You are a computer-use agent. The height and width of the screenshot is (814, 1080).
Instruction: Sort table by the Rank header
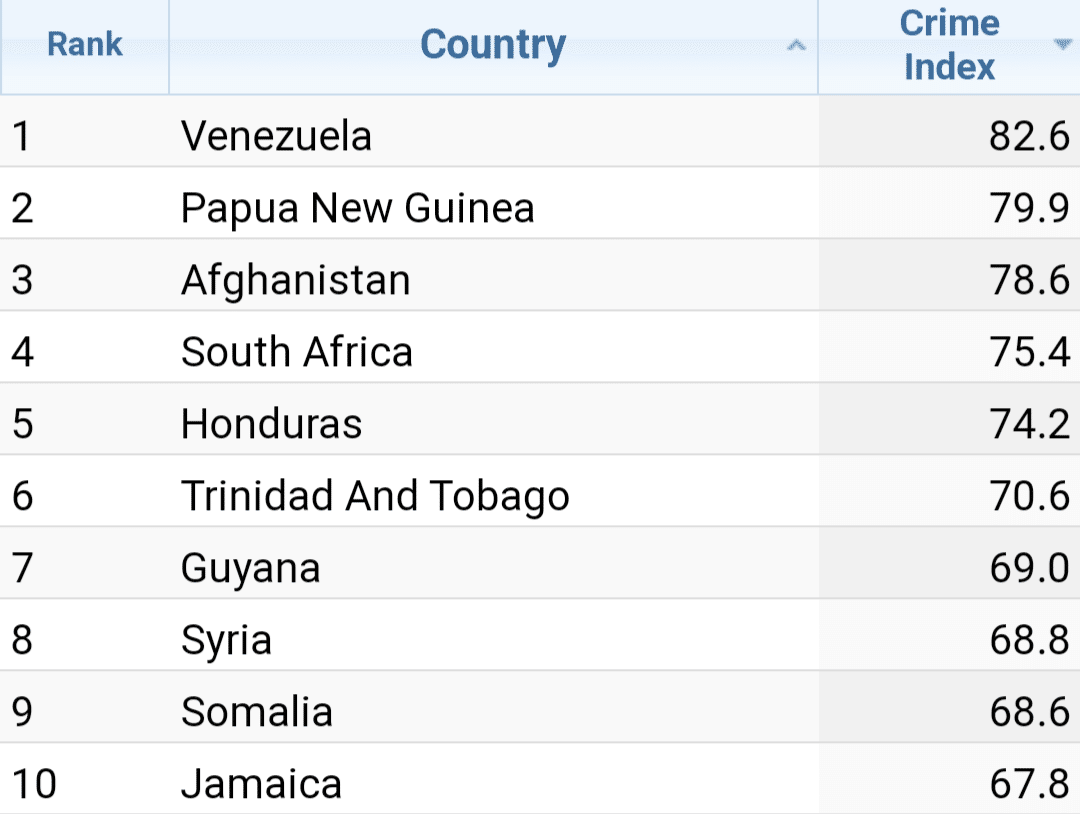(85, 45)
